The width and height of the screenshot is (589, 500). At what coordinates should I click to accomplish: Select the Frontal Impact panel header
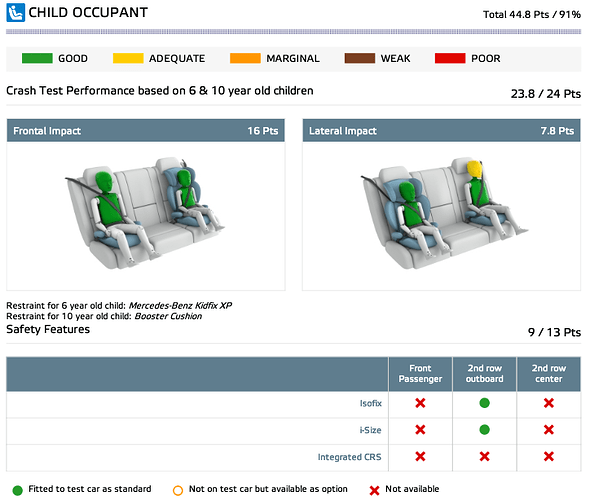click(x=146, y=131)
